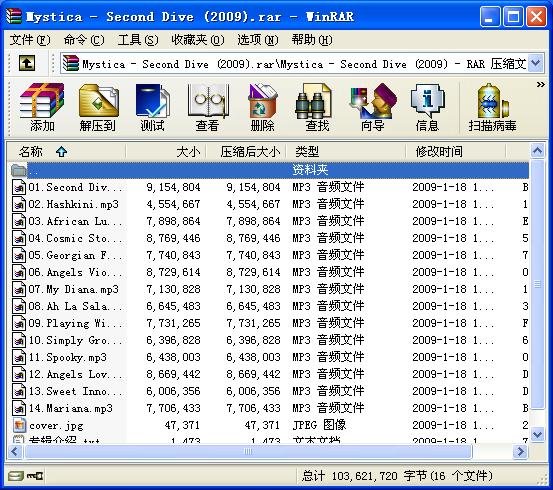Open the 工具(S) menu
Image resolution: width=553 pixels, height=490 pixels.
pos(138,40)
